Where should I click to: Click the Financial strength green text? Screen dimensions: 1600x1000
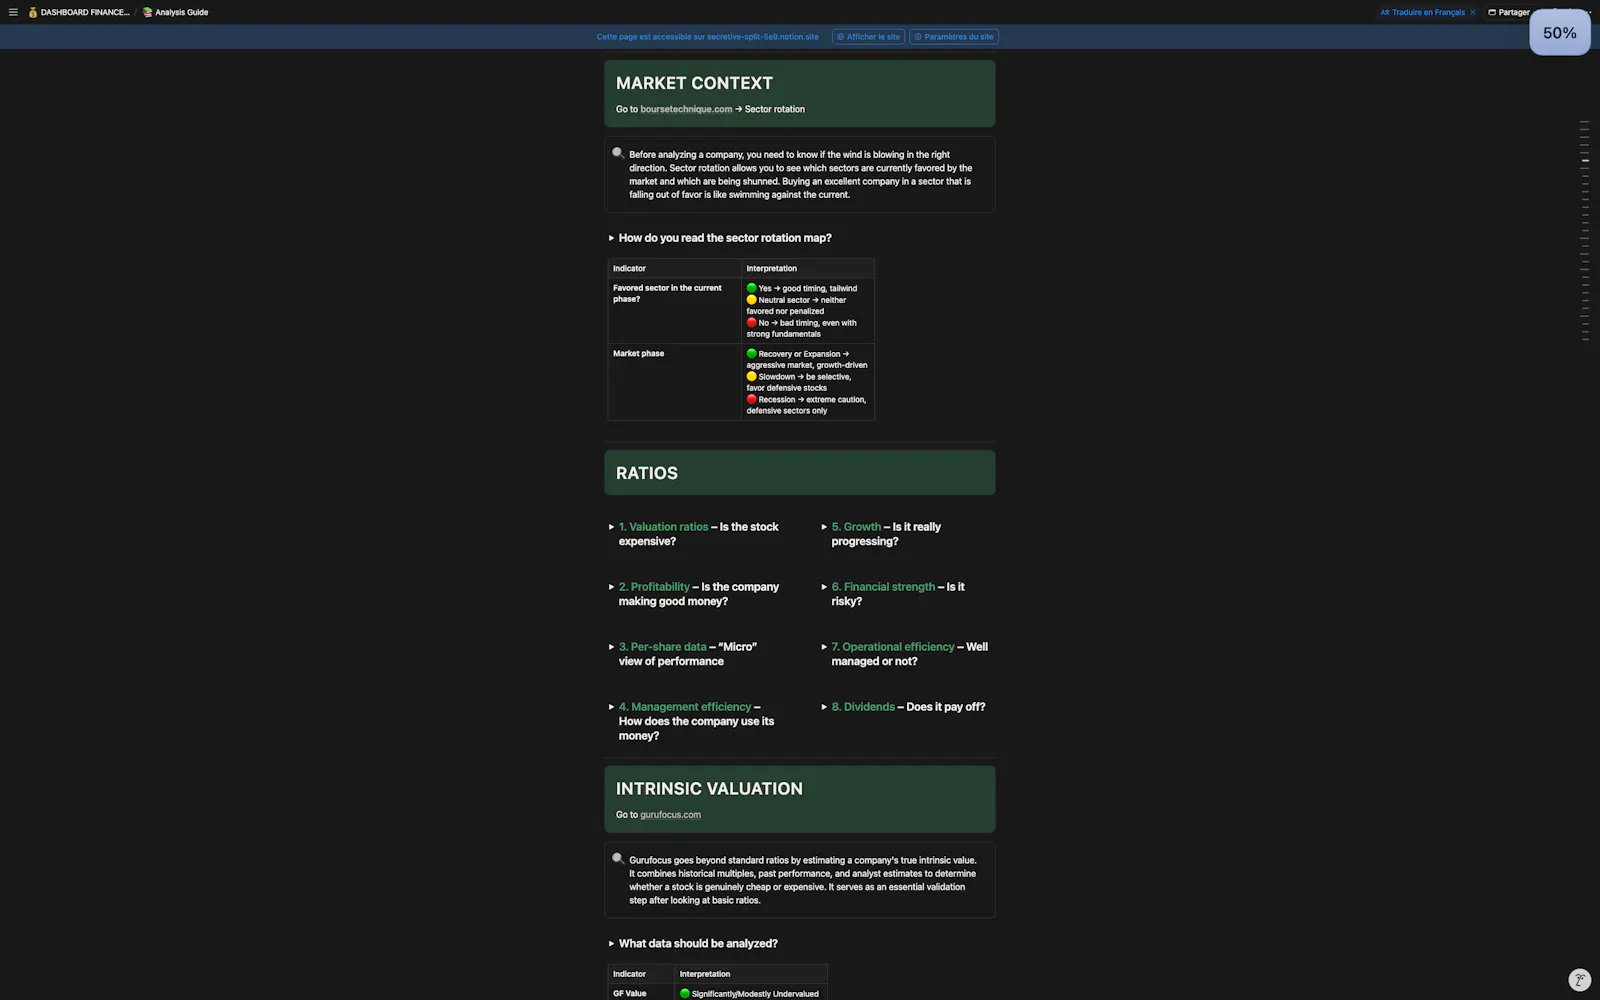point(883,587)
